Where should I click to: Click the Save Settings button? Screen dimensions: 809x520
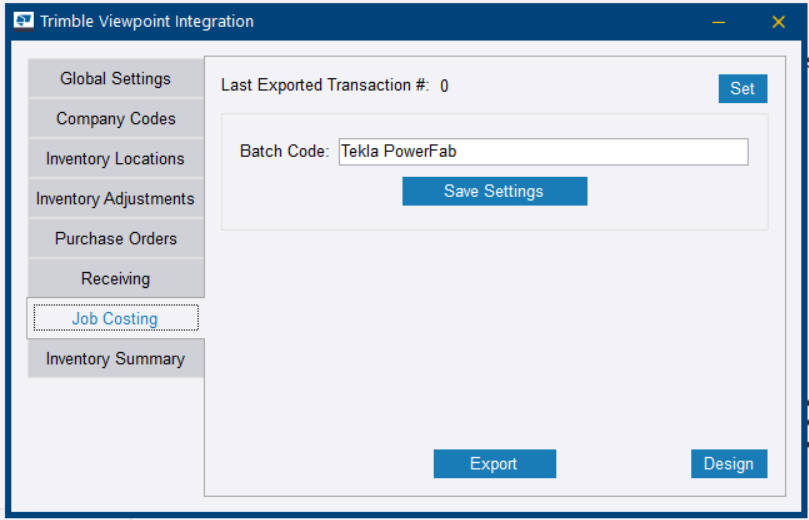[494, 191]
